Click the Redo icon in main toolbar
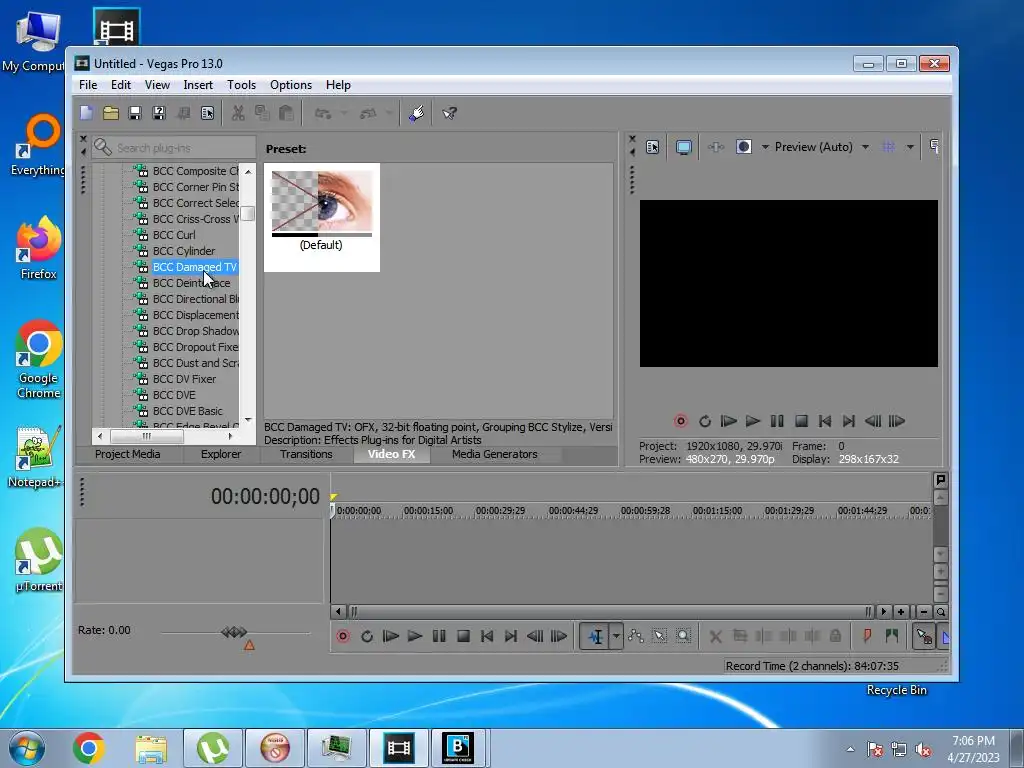1024x768 pixels. click(368, 113)
